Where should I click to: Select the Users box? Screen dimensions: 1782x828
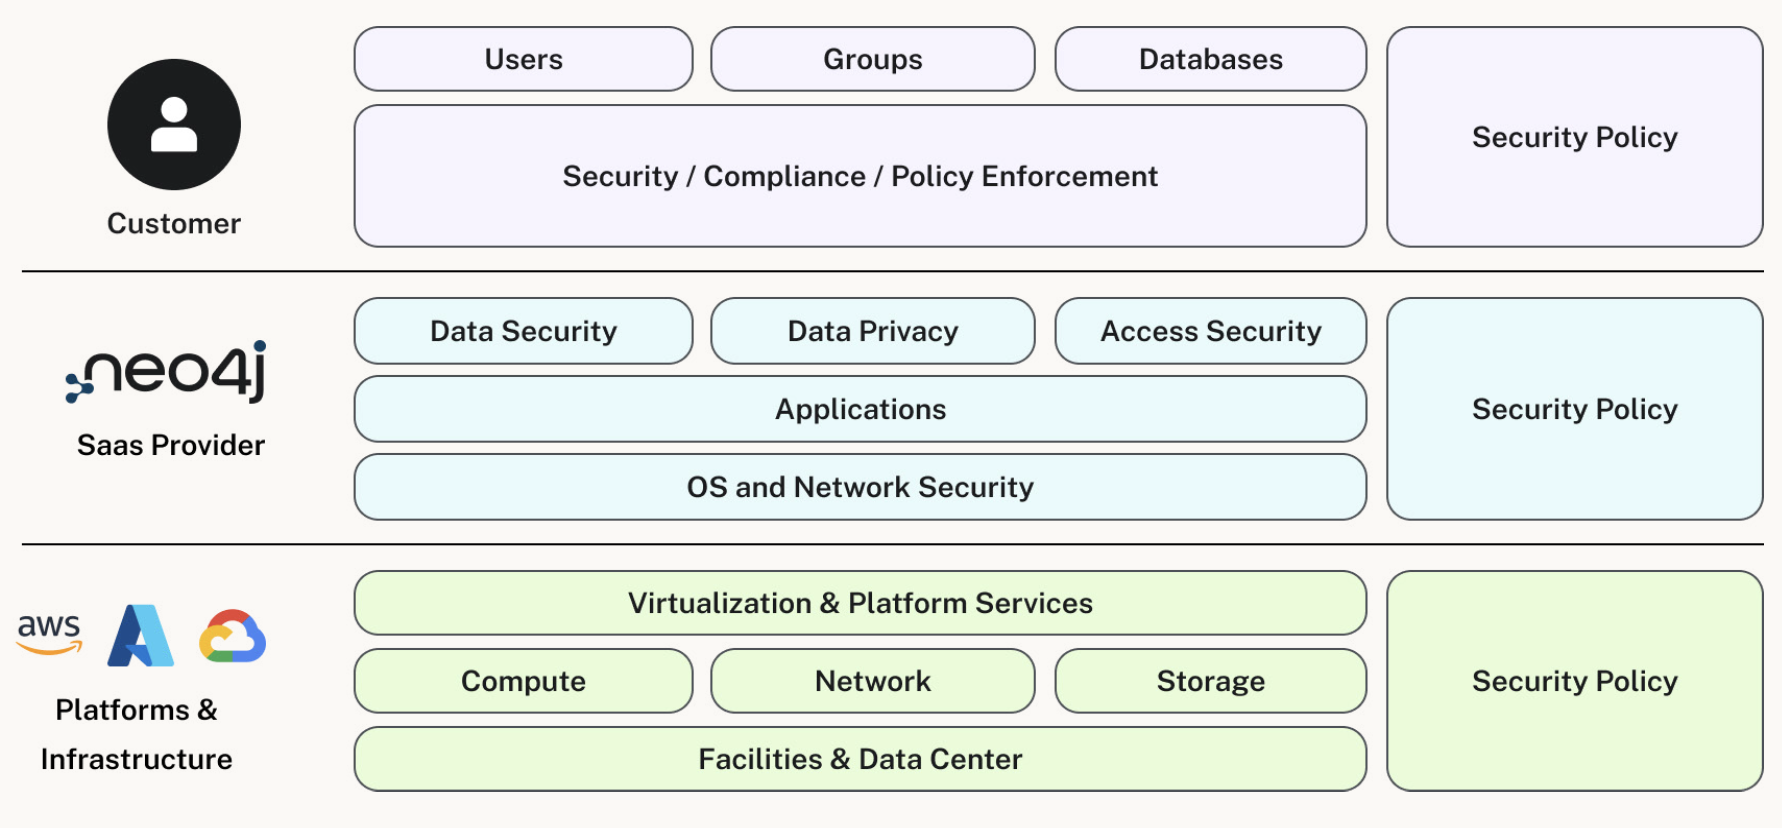pos(523,60)
